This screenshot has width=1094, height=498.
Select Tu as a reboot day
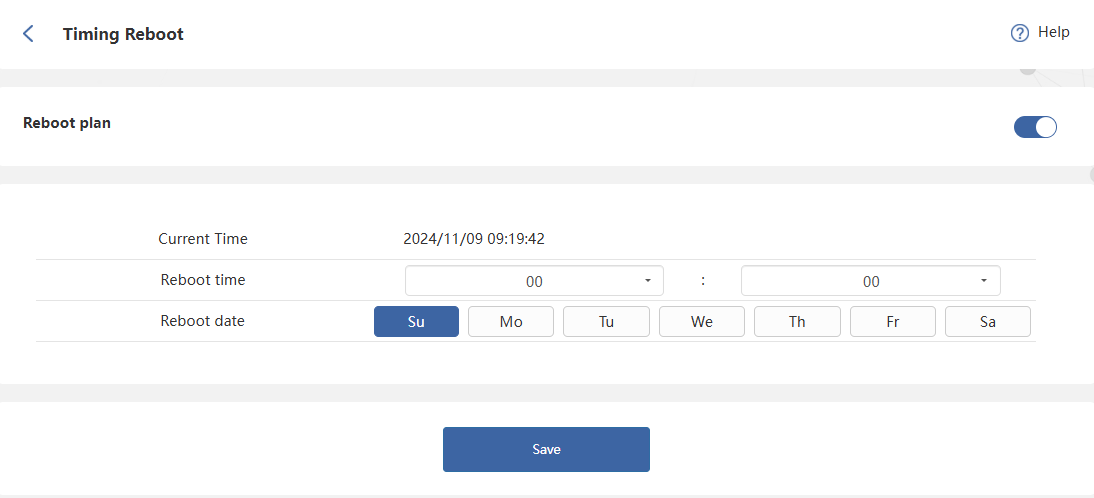point(606,322)
